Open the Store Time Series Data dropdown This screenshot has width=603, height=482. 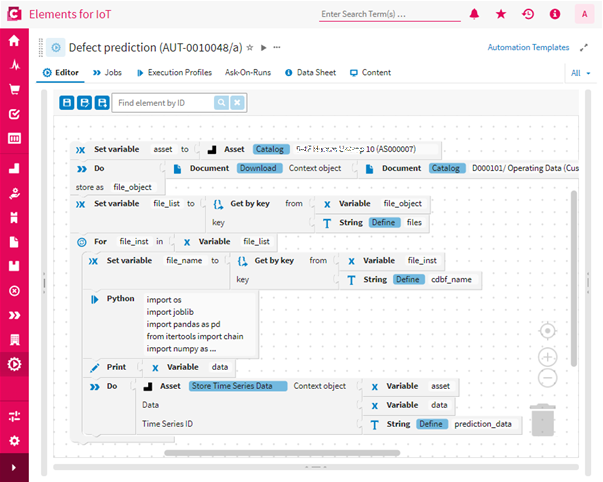tap(238, 386)
